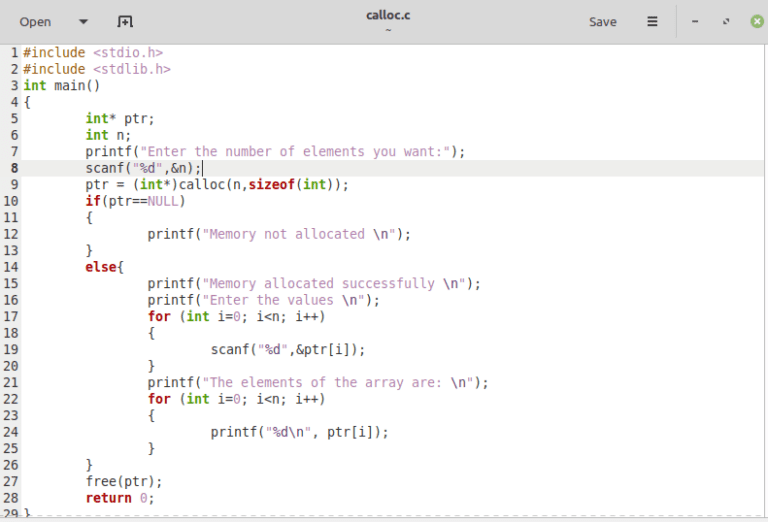768x522 pixels.
Task: Click 'The elements of the array are' string
Action: pyautogui.click(x=337, y=382)
